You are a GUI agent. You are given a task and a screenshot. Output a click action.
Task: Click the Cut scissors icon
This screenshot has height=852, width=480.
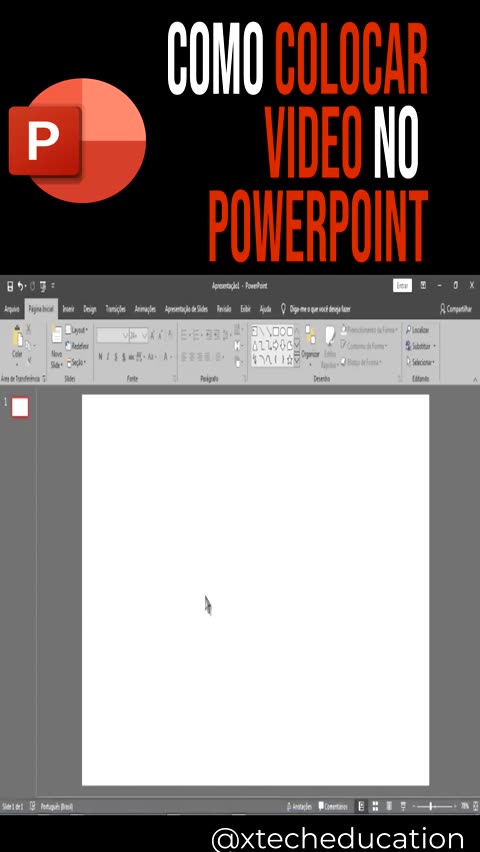29,330
